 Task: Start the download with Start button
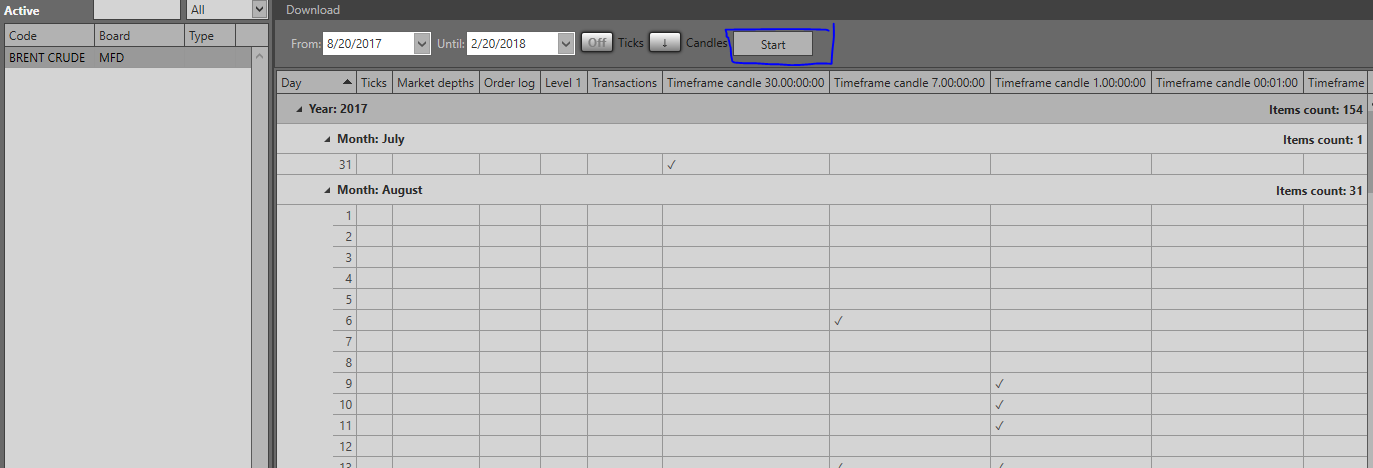coord(773,44)
